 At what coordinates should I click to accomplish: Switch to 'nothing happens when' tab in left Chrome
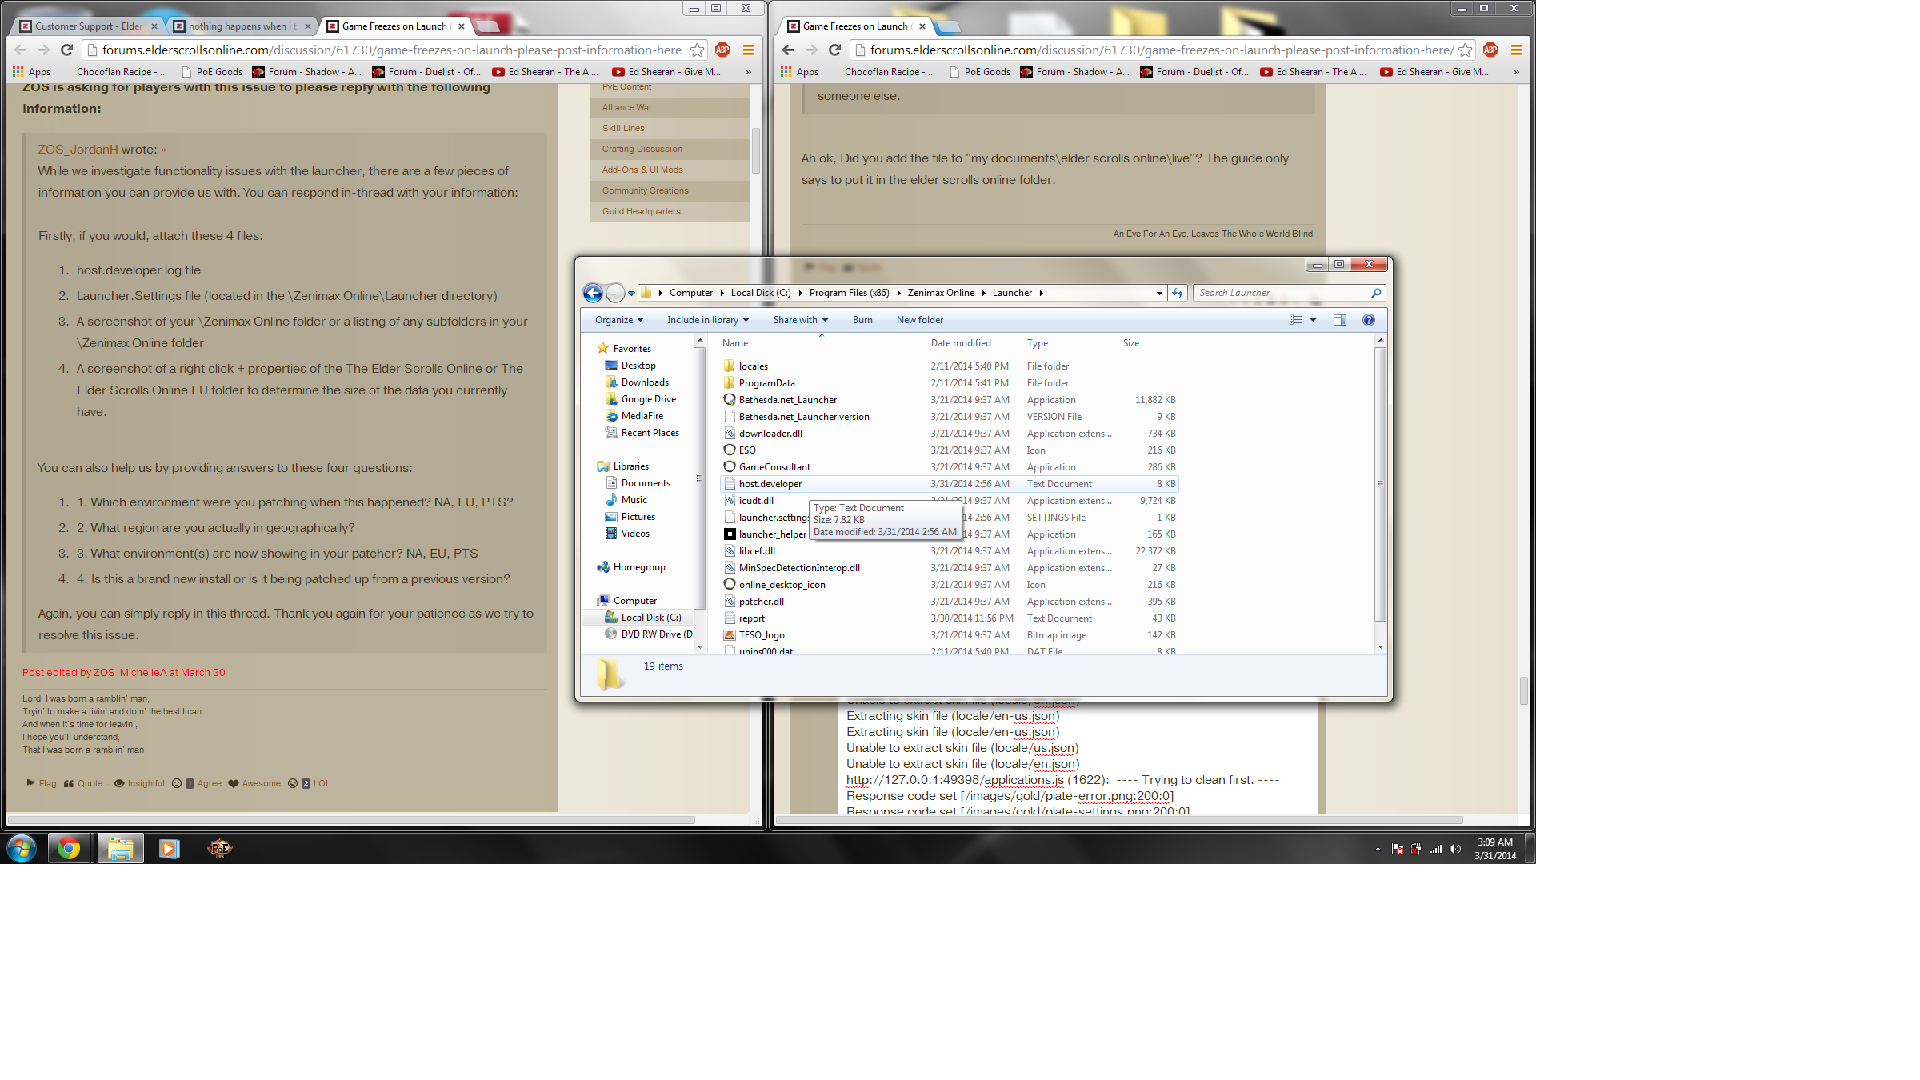241,26
